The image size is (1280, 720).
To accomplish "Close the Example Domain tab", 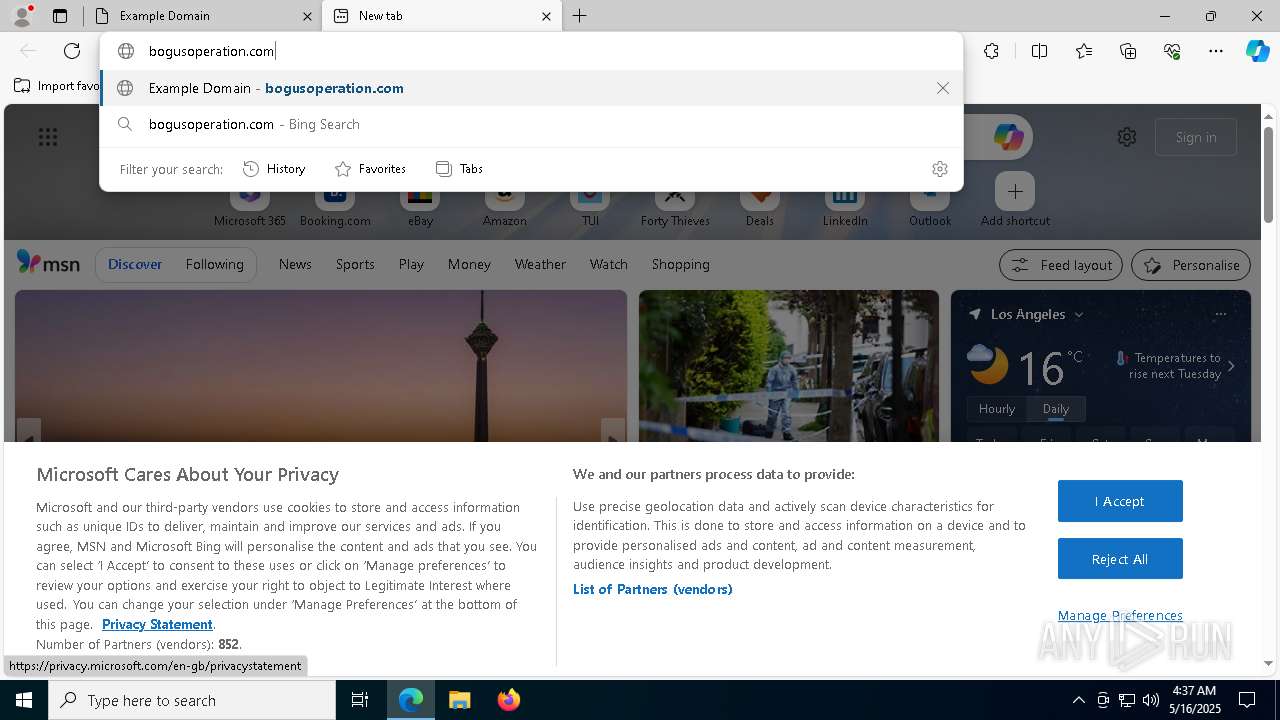I will click(307, 16).
